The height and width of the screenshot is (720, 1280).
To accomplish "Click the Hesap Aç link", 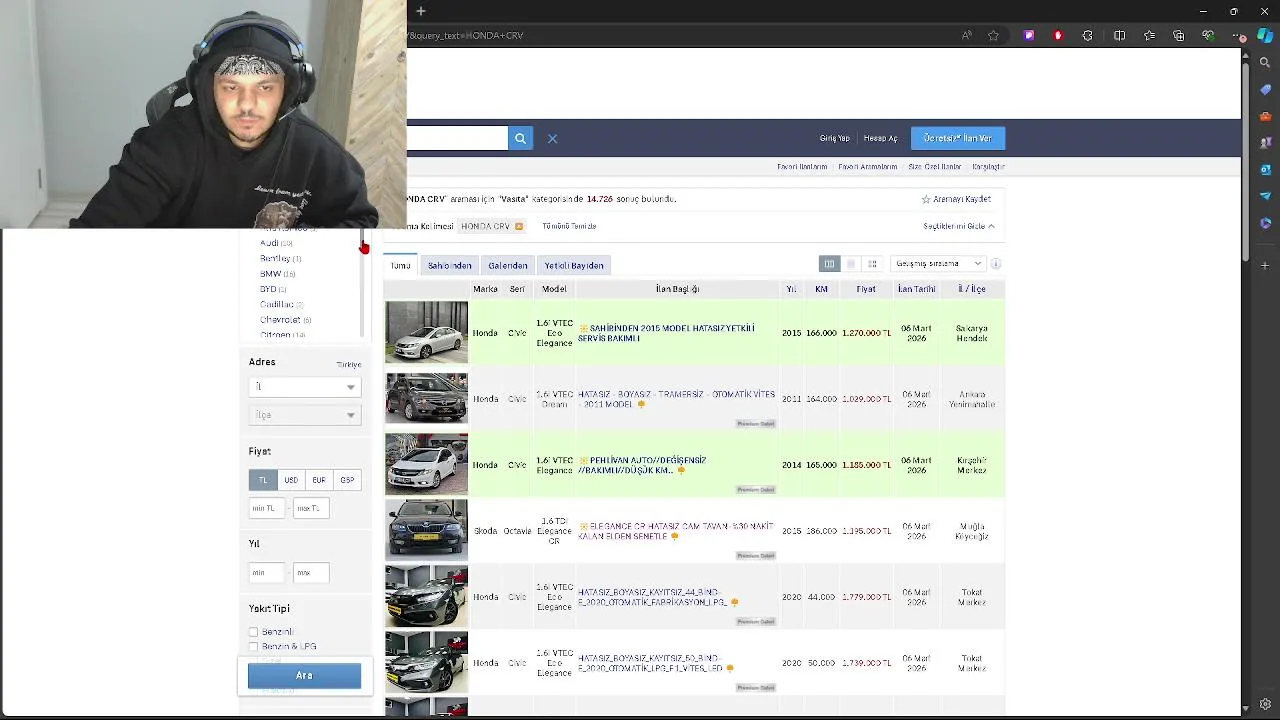I will click(880, 138).
